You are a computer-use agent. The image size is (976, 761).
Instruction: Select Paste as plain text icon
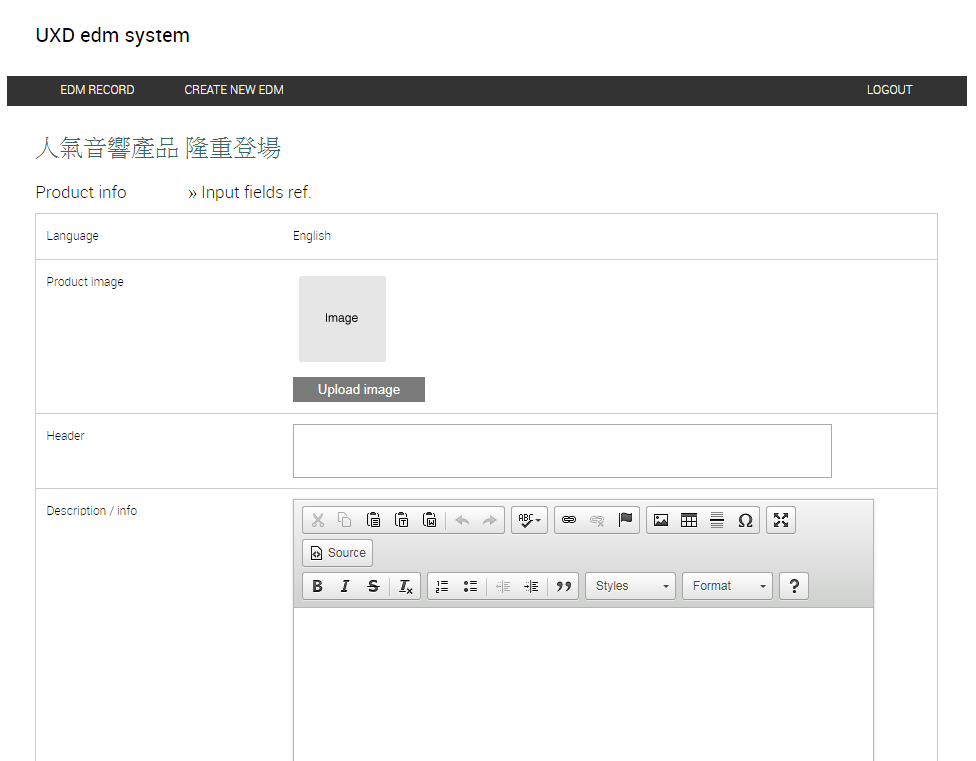pyautogui.click(x=401, y=520)
